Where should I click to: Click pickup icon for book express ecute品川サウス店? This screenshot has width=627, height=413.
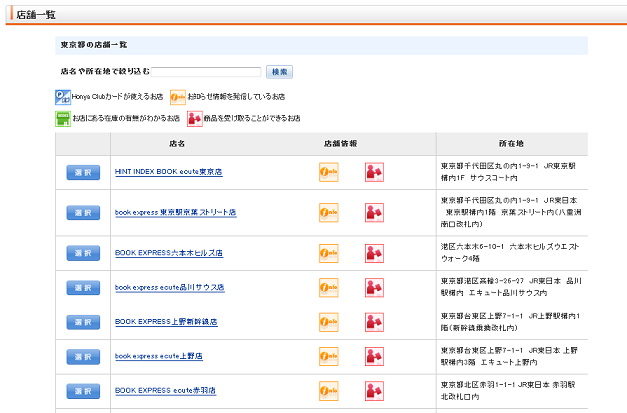[x=374, y=288]
